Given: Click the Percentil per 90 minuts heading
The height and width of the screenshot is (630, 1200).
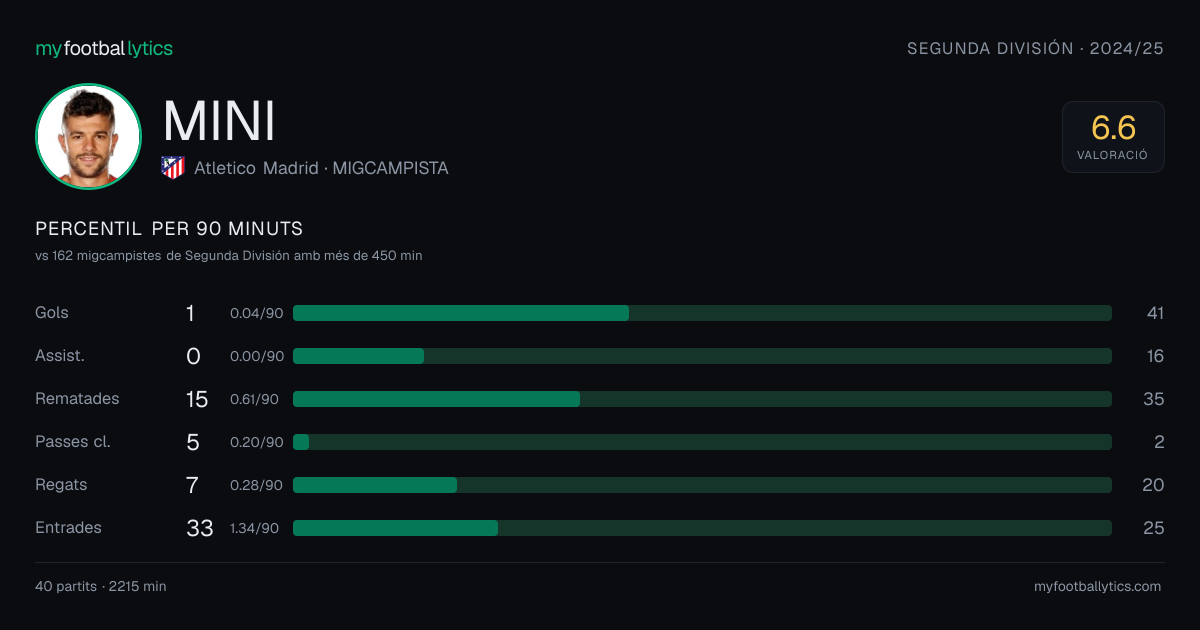Looking at the screenshot, I should click(x=169, y=228).
